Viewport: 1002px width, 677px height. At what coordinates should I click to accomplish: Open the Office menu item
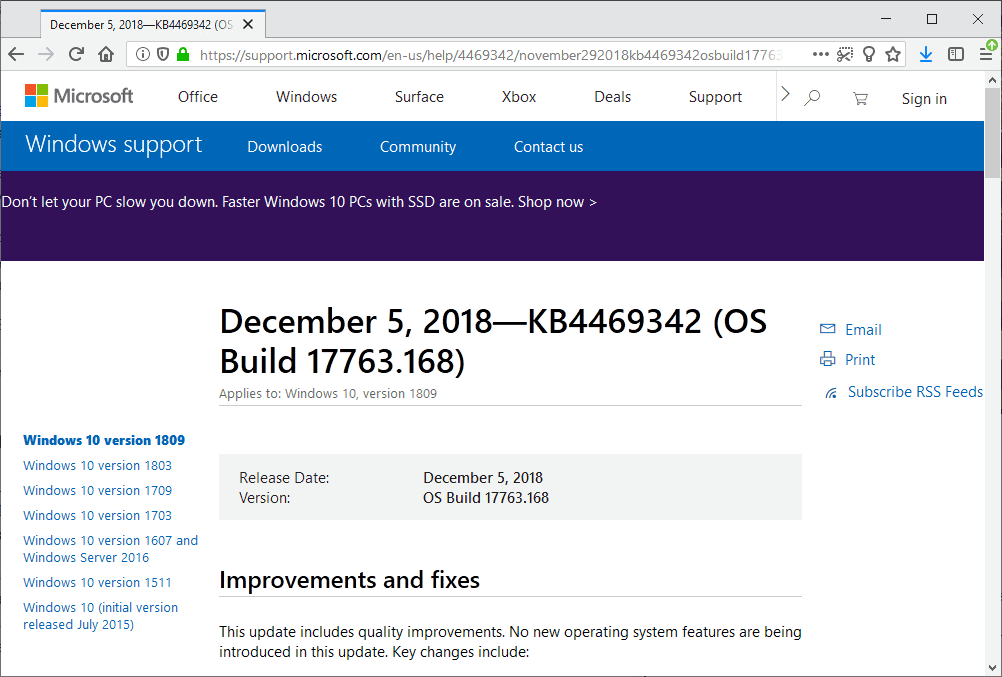[197, 97]
